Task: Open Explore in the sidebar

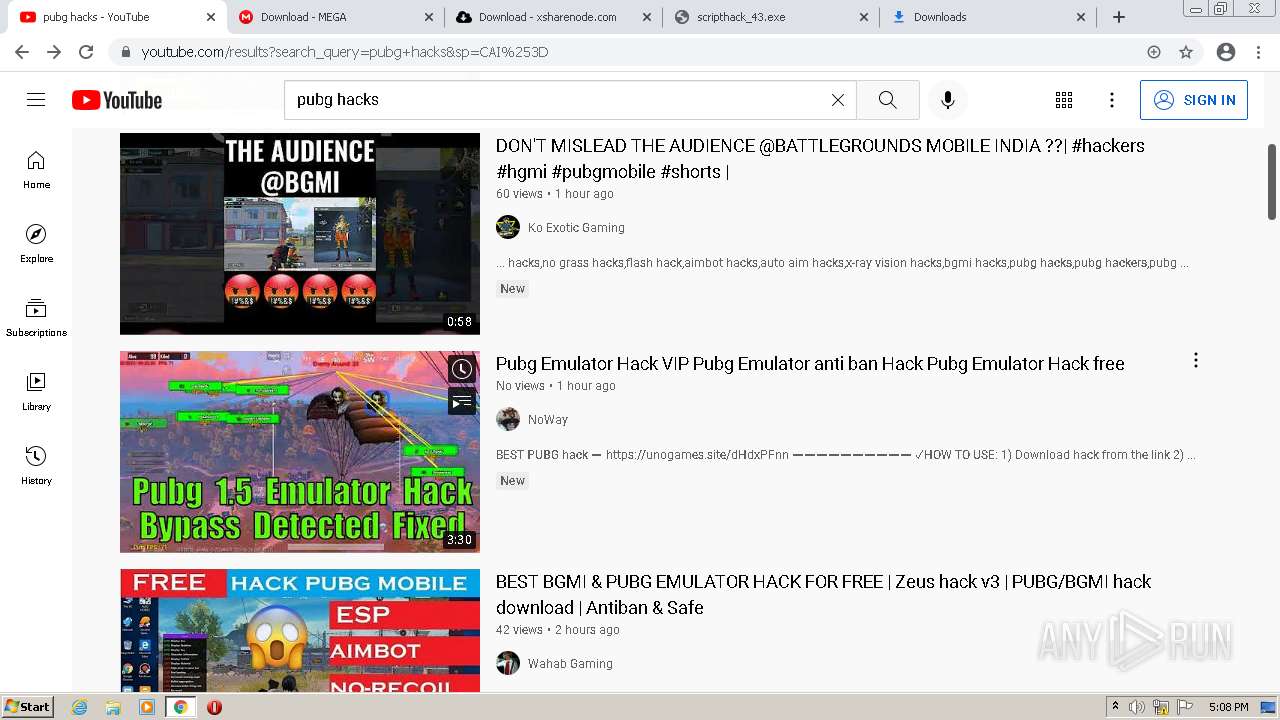Action: [x=36, y=244]
